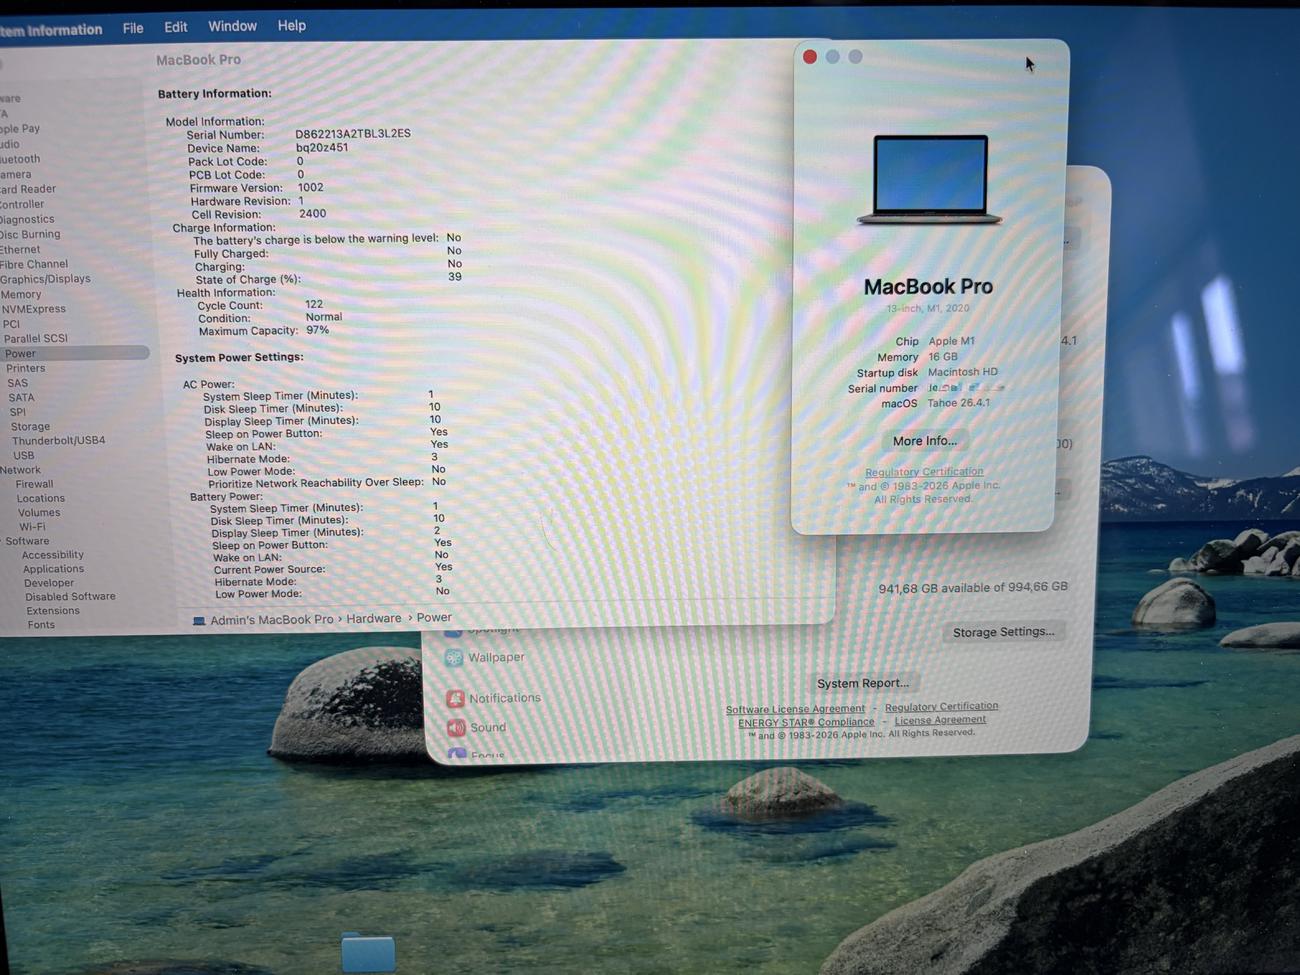
Task: Open the Software License Agreement link
Action: [795, 709]
